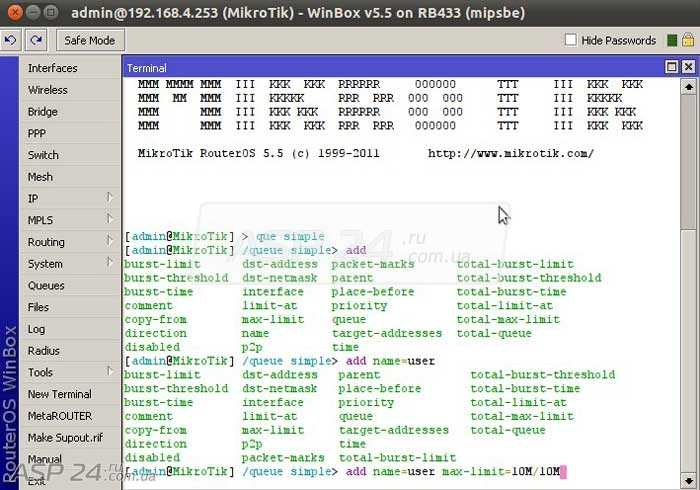The image size is (700, 490).
Task: Expand the IP submenu arrow
Action: click(x=109, y=198)
